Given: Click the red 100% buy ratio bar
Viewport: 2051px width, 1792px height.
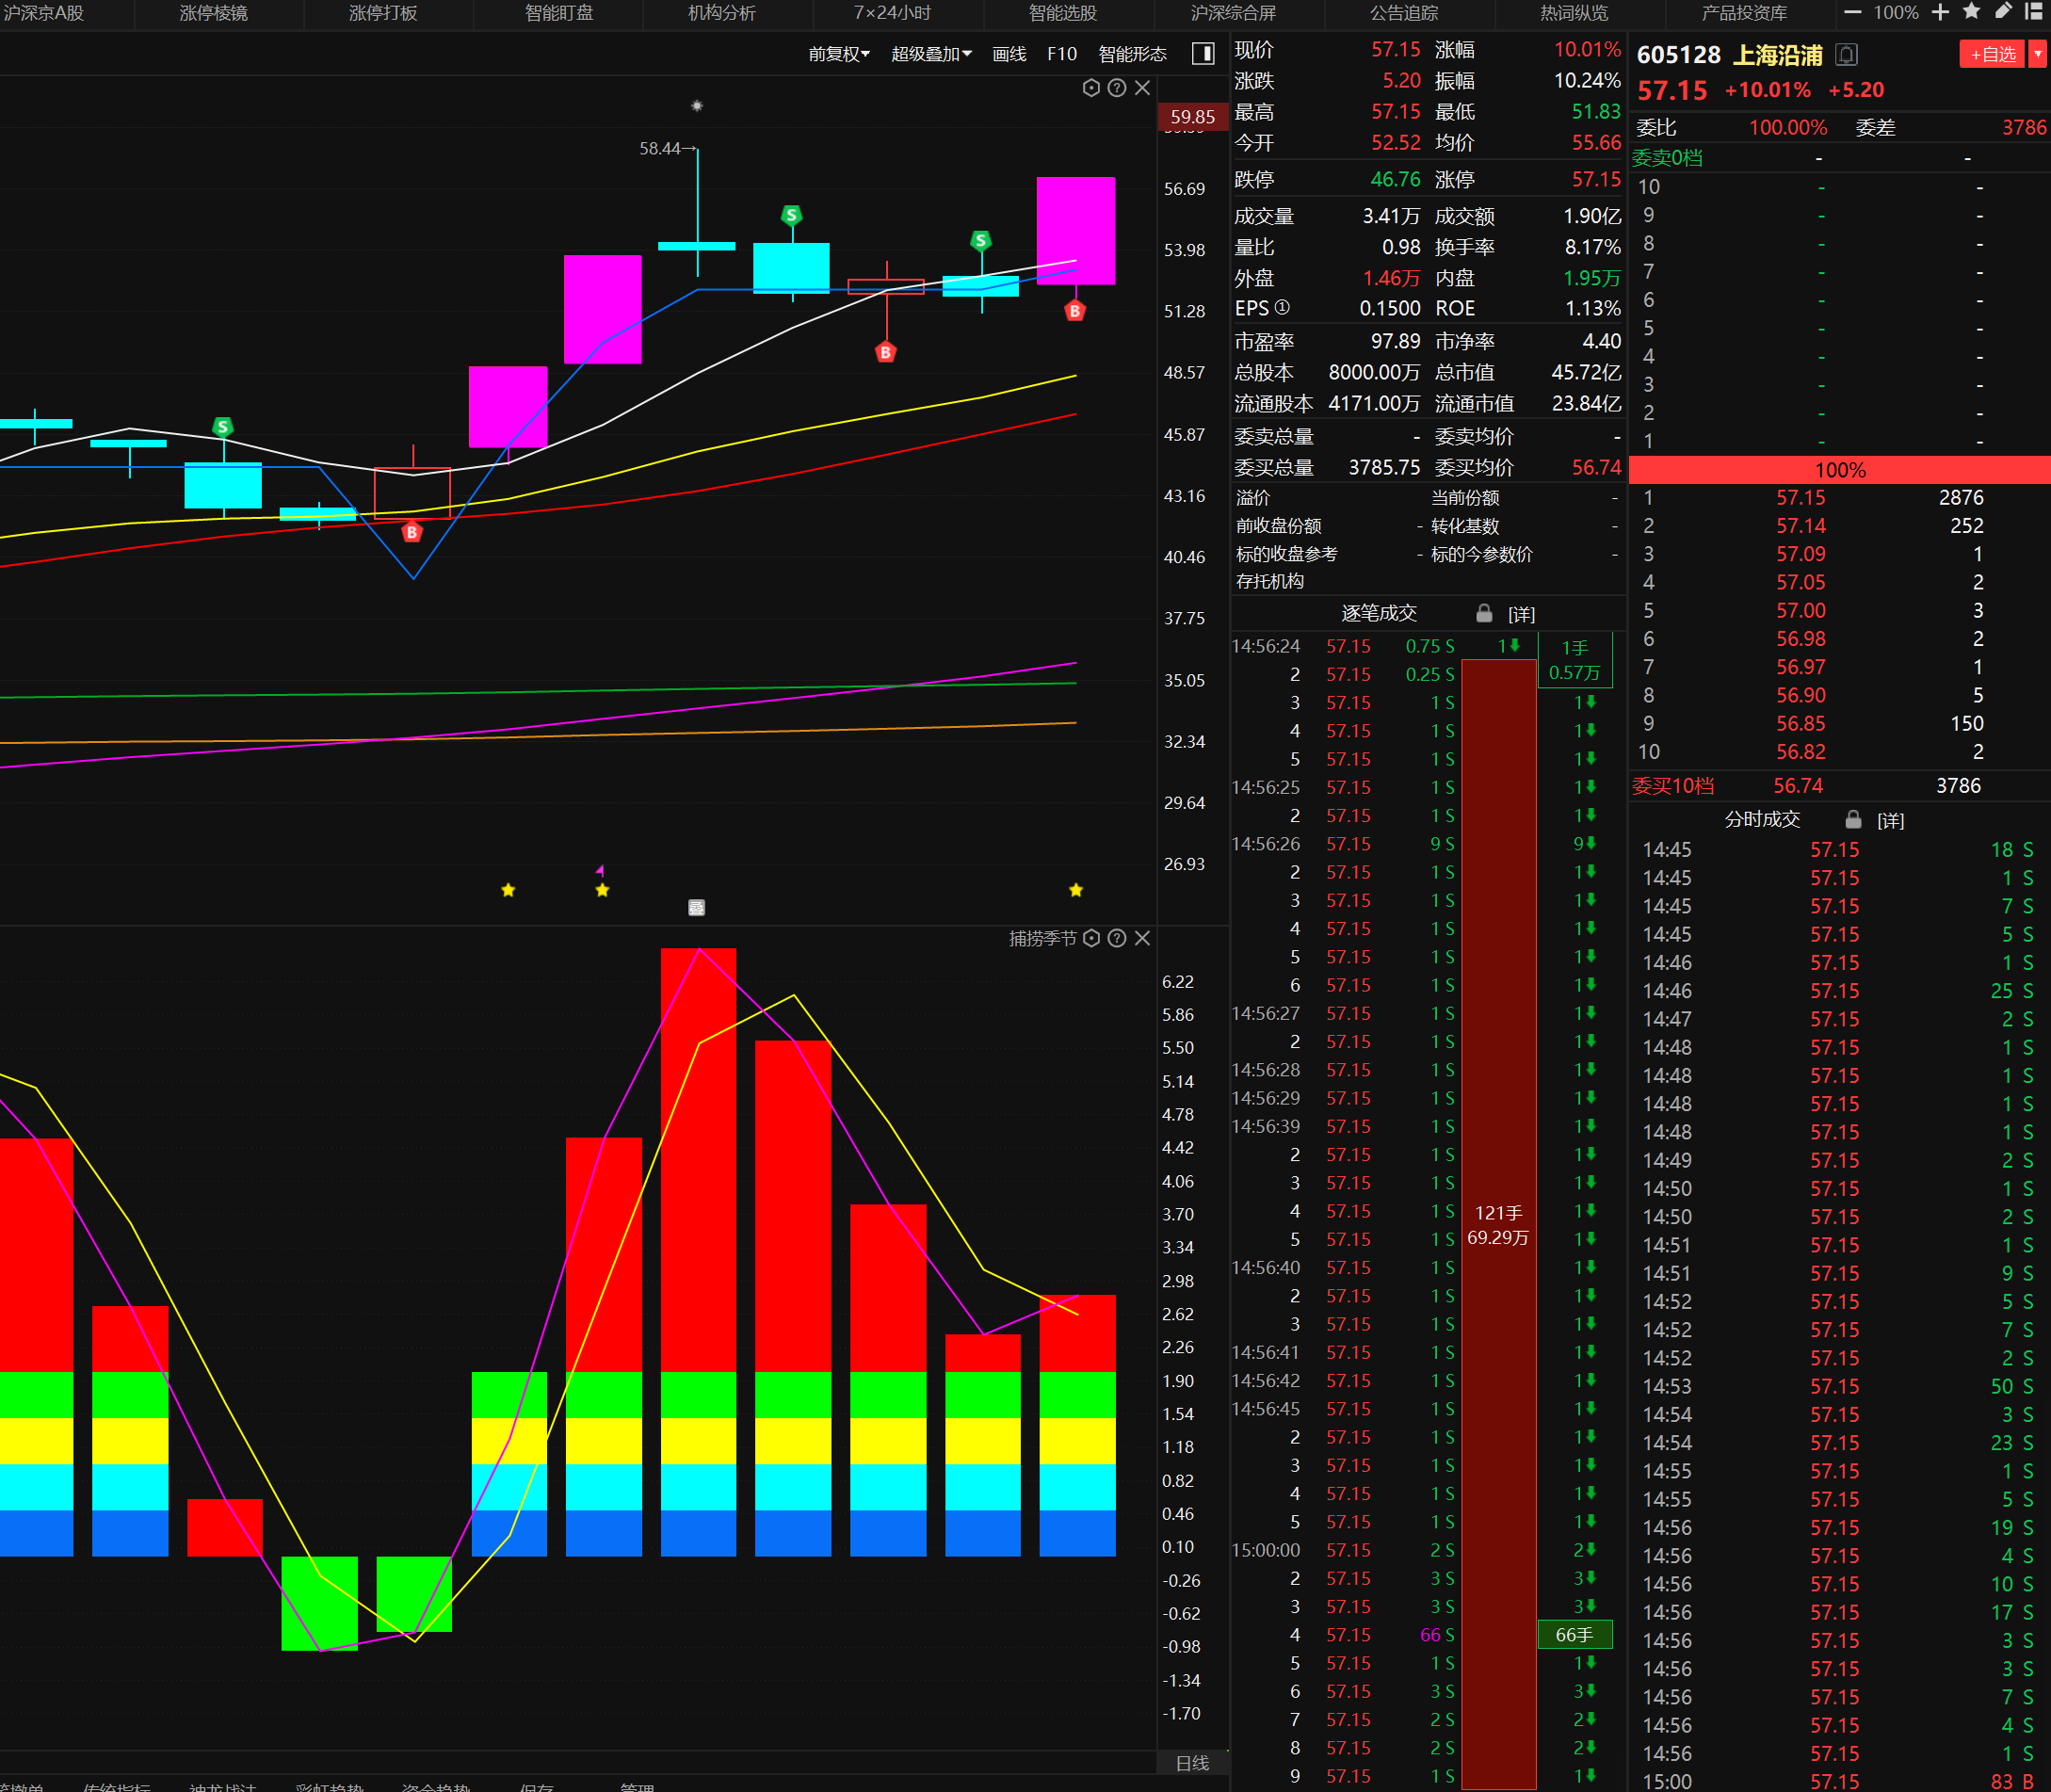Looking at the screenshot, I should click(x=1840, y=470).
